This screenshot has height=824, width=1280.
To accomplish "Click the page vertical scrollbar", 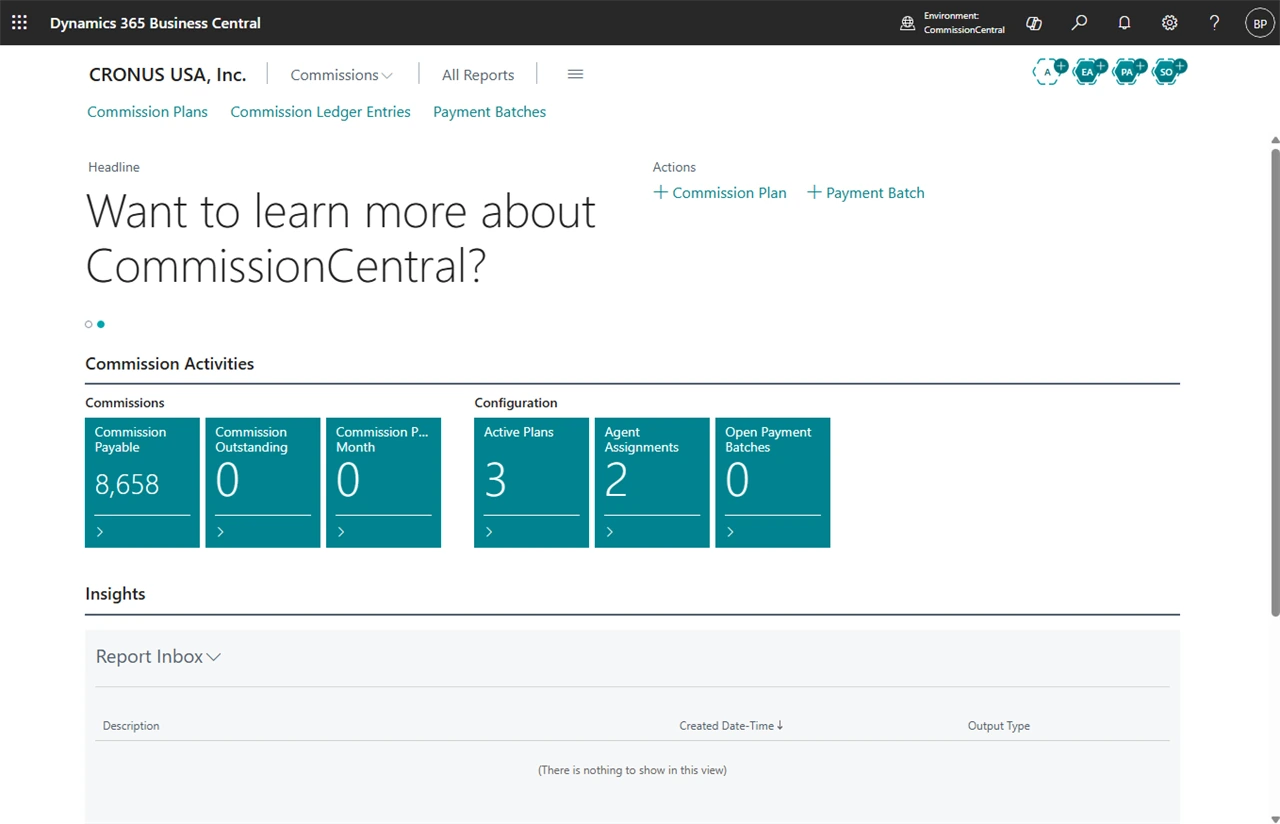I will 1275,380.
